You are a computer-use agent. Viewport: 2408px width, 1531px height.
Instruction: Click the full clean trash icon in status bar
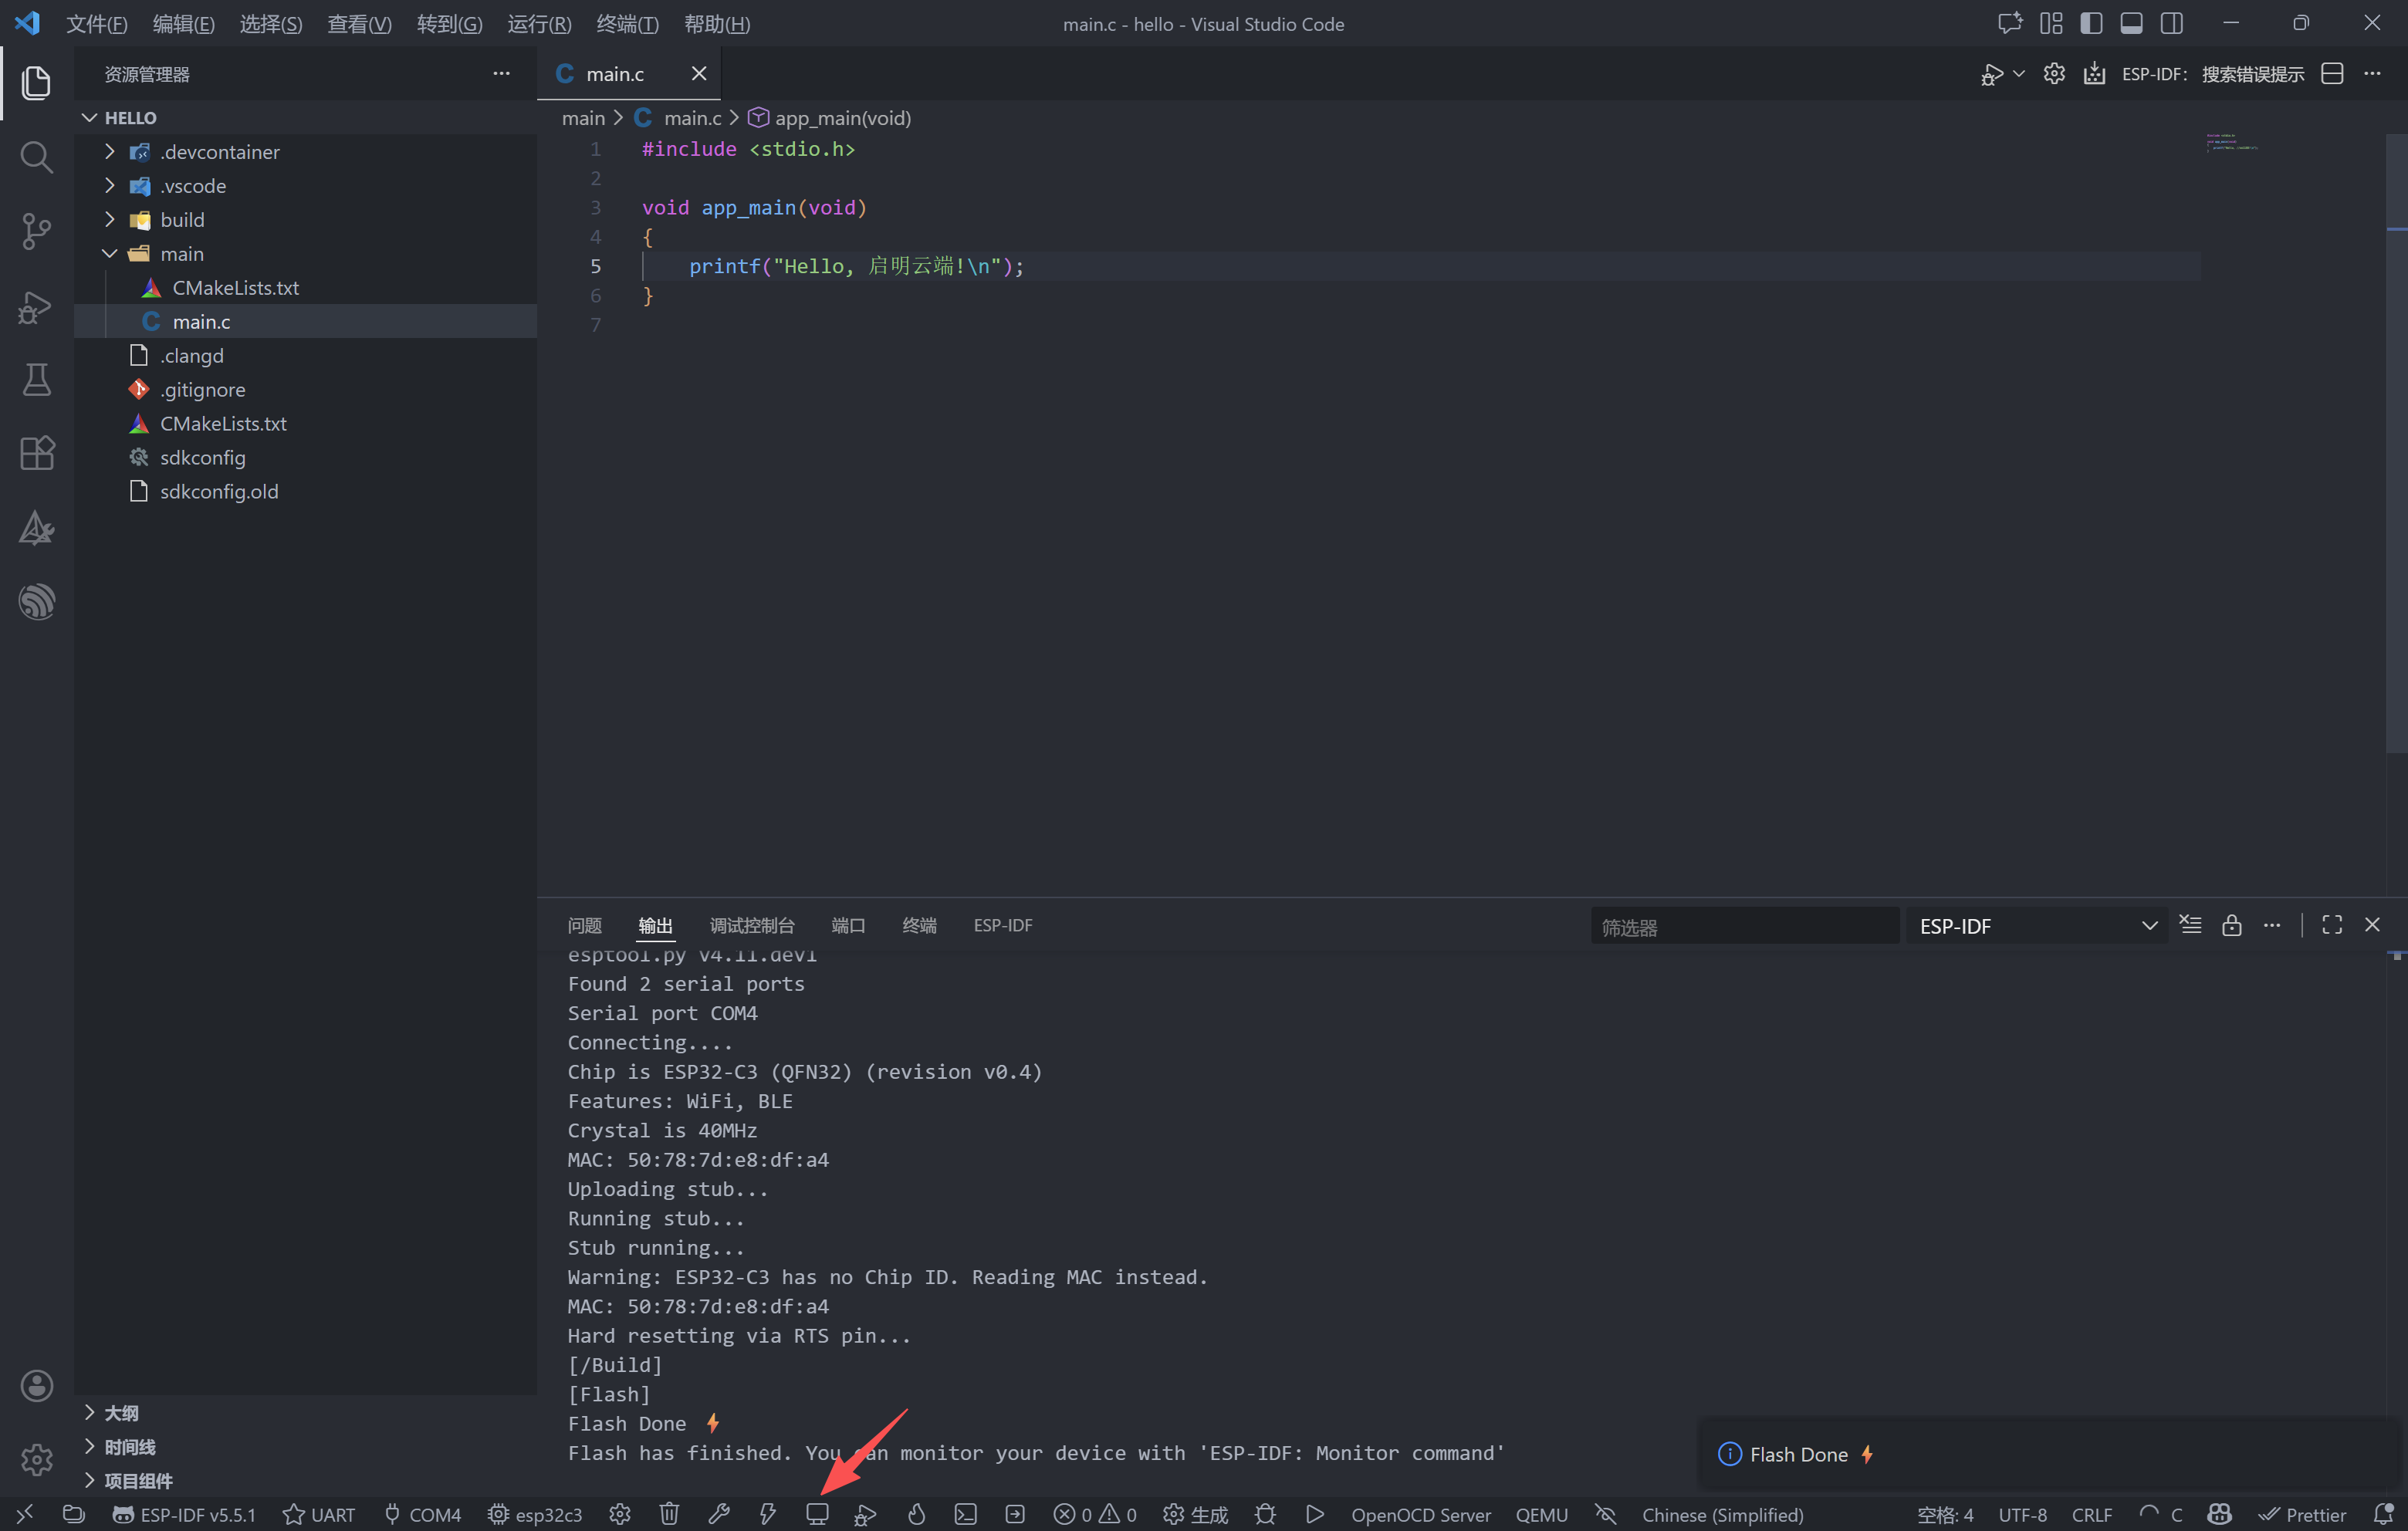tap(669, 1514)
